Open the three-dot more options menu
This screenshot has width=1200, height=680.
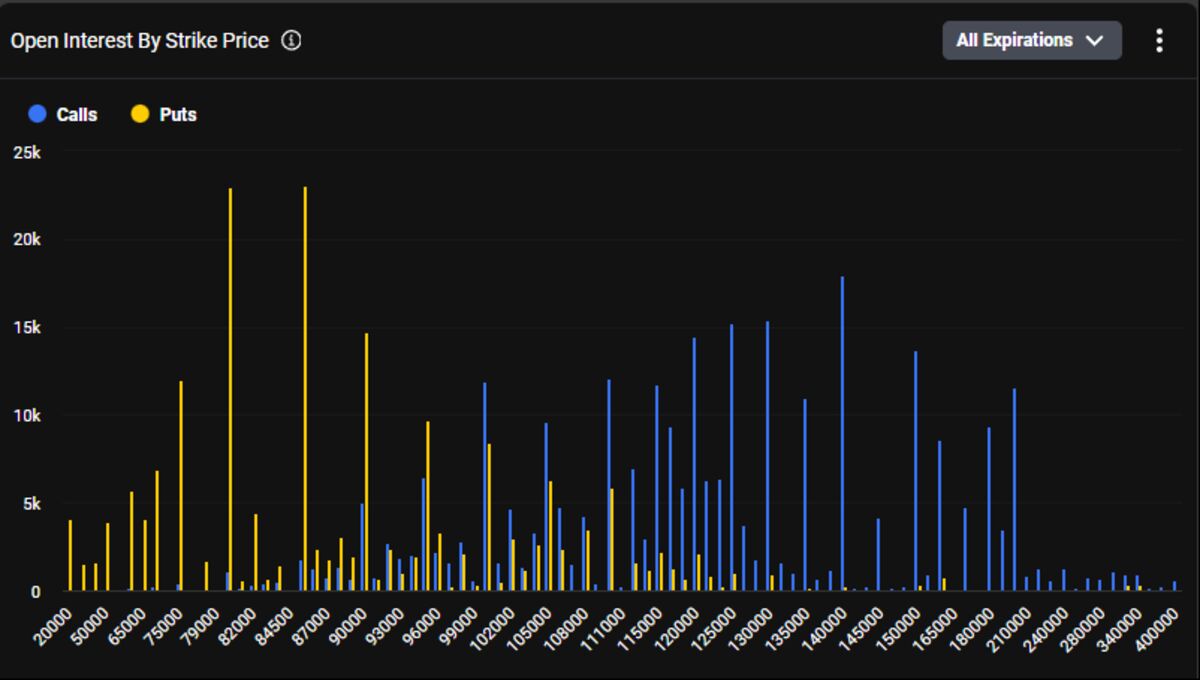coord(1159,41)
